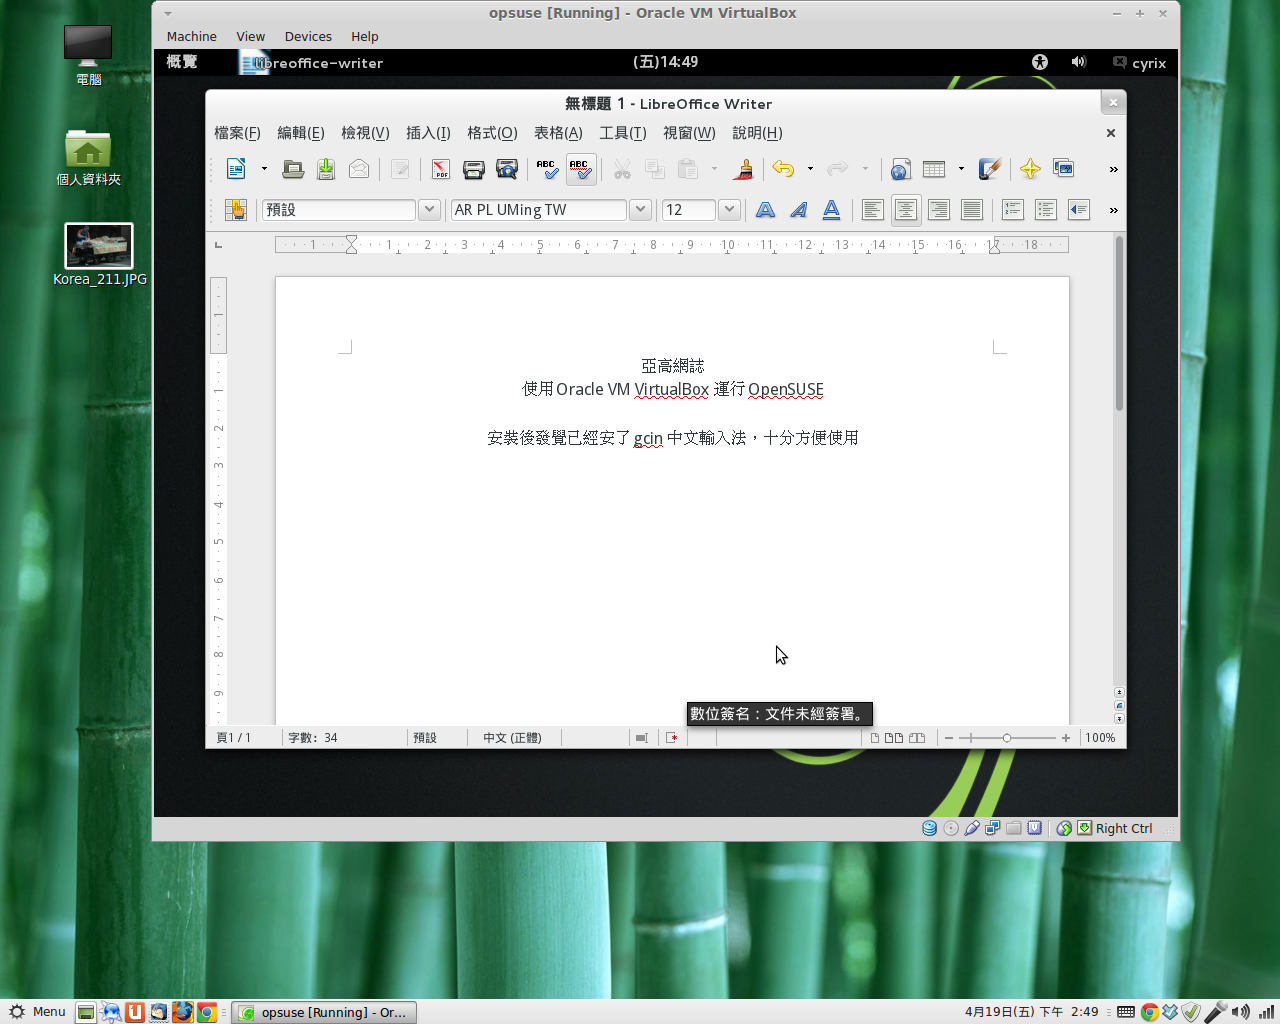Click the Save document icon

326,169
